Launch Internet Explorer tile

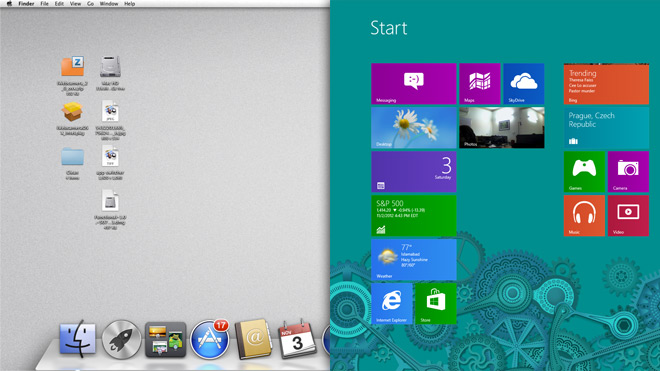391,303
